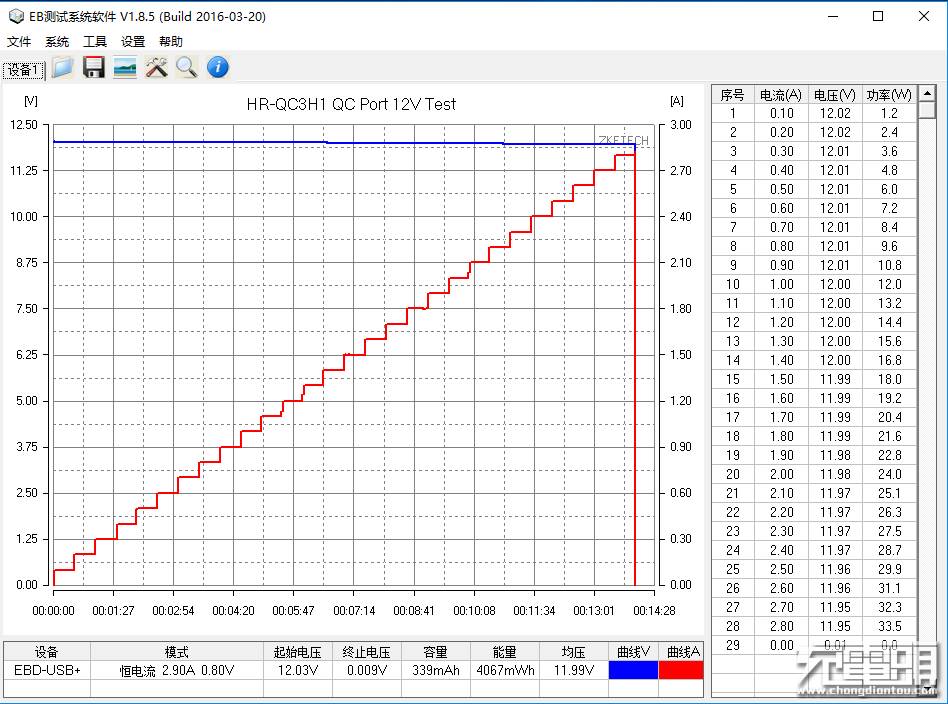
Task: Open the 设置 menu
Action: click(x=133, y=42)
